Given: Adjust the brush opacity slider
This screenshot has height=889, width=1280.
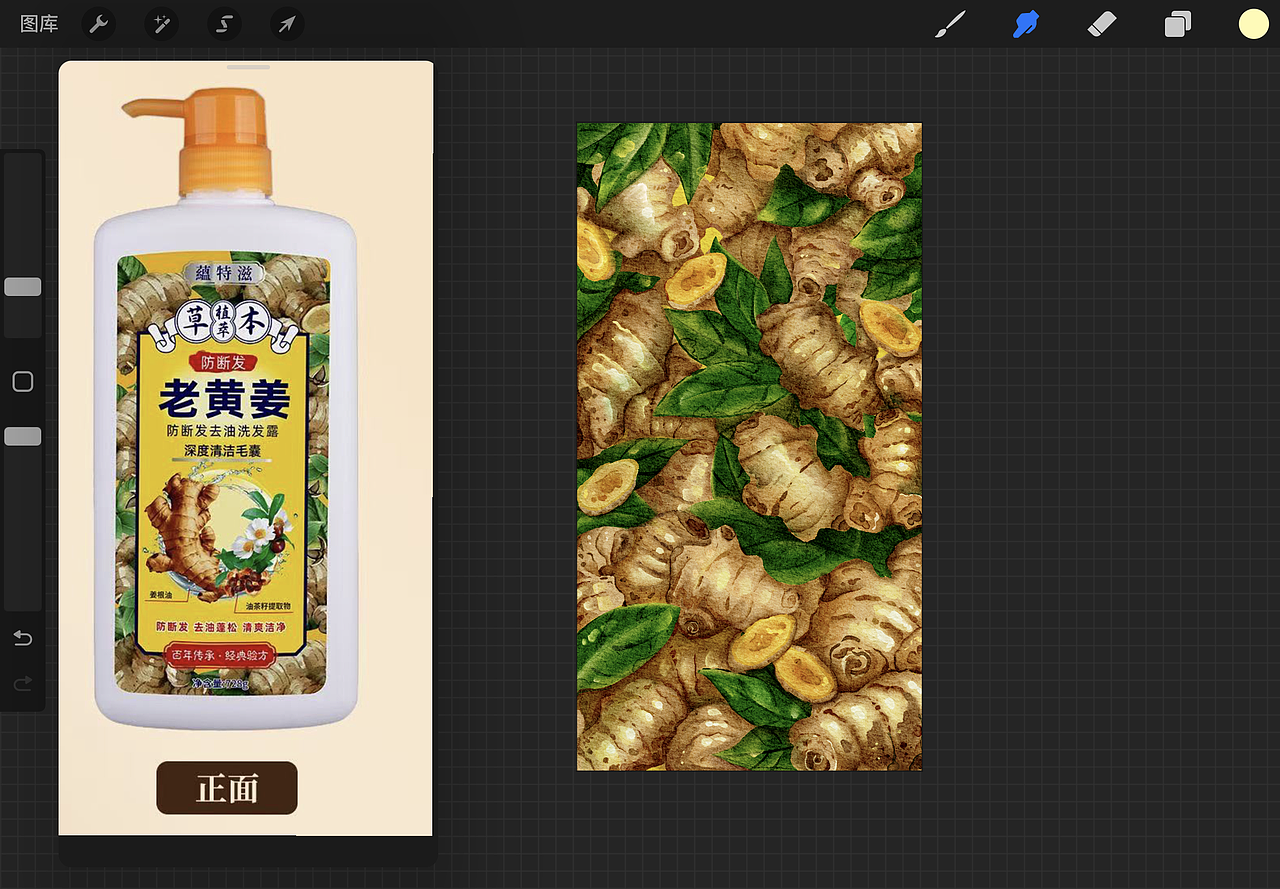Looking at the screenshot, I should click(x=22, y=435).
